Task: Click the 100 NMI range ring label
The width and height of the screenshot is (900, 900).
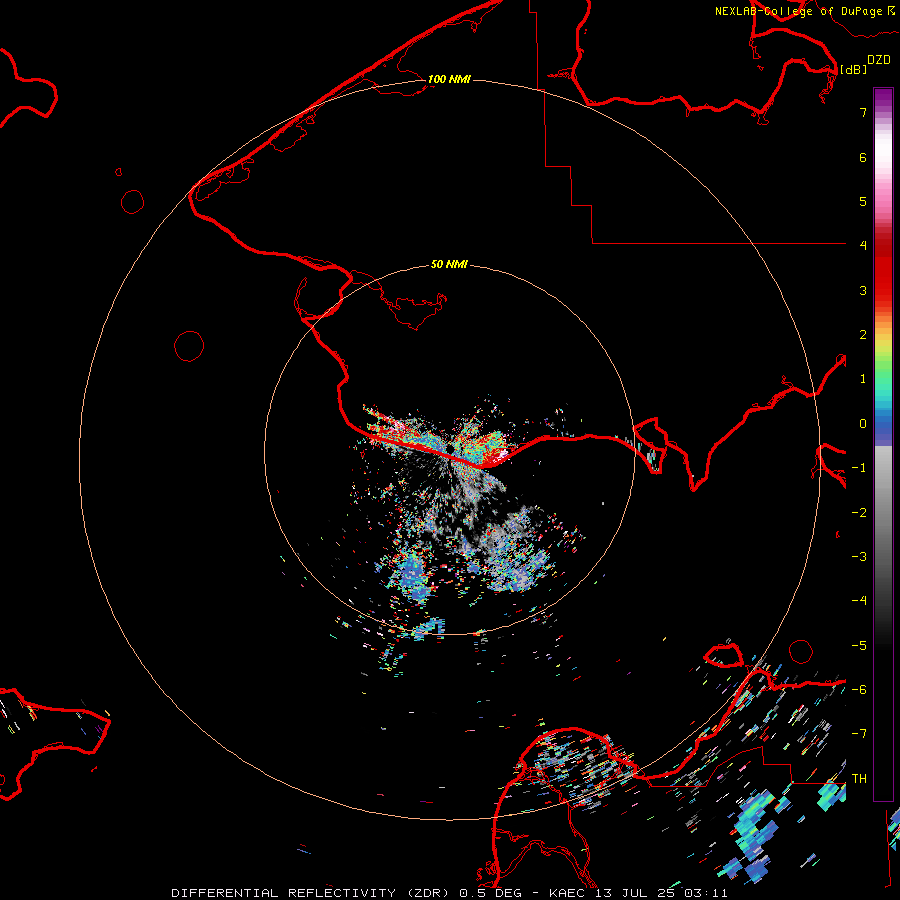Action: pos(449,79)
